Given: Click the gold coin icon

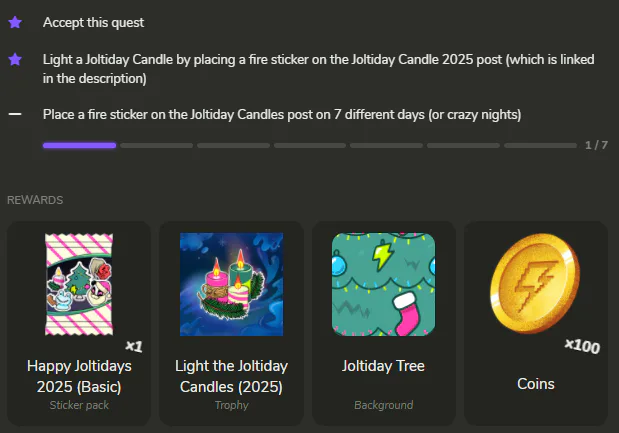Looking at the screenshot, I should point(535,284).
